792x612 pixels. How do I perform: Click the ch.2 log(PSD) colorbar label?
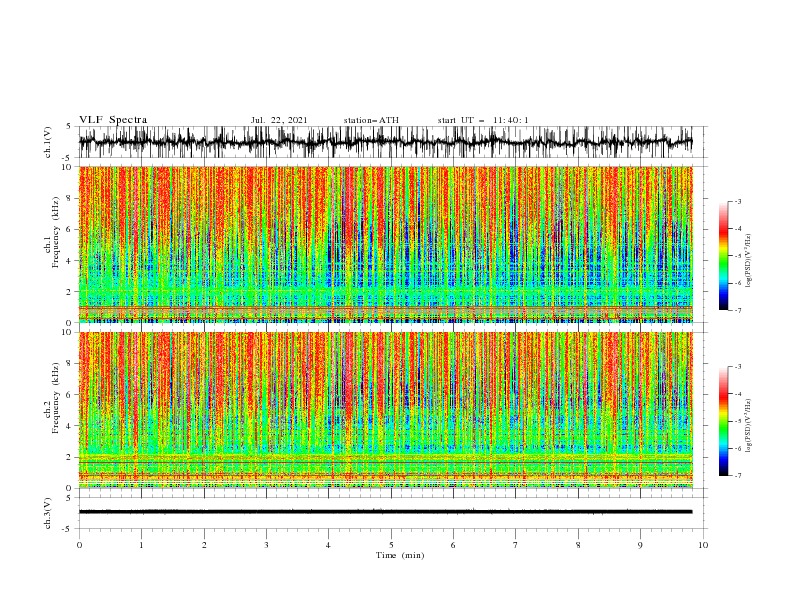pyautogui.click(x=748, y=426)
